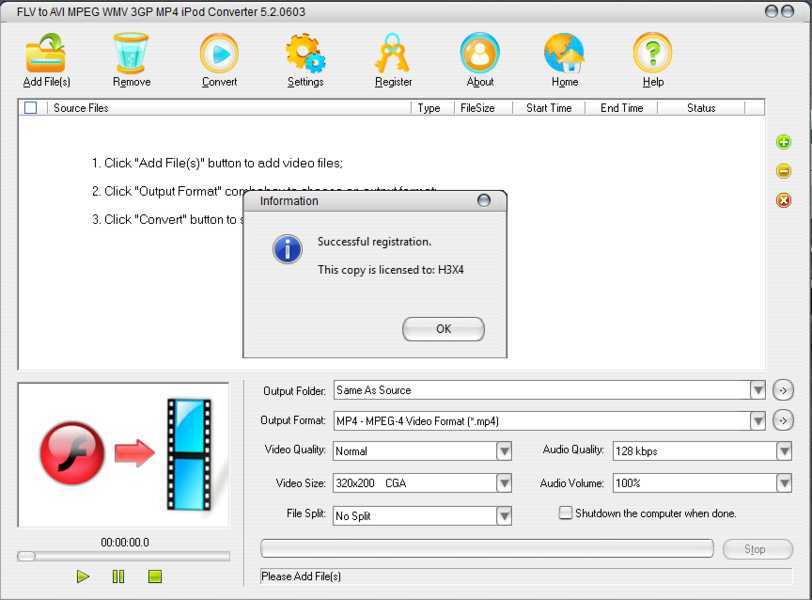This screenshot has width=812, height=600.
Task: Click the red X icon to clear list
Action: pyautogui.click(x=784, y=201)
